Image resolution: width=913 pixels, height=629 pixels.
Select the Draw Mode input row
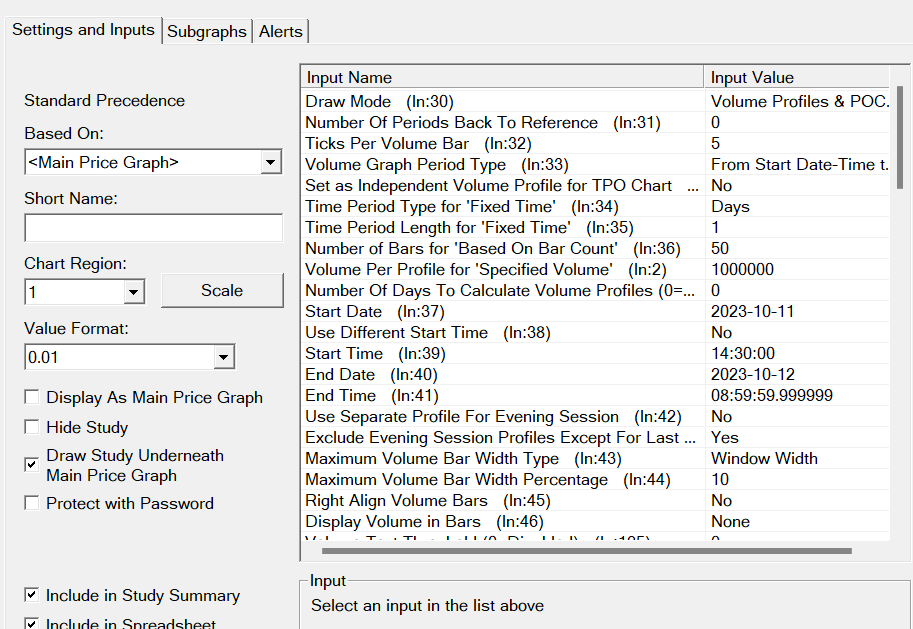pyautogui.click(x=502, y=101)
